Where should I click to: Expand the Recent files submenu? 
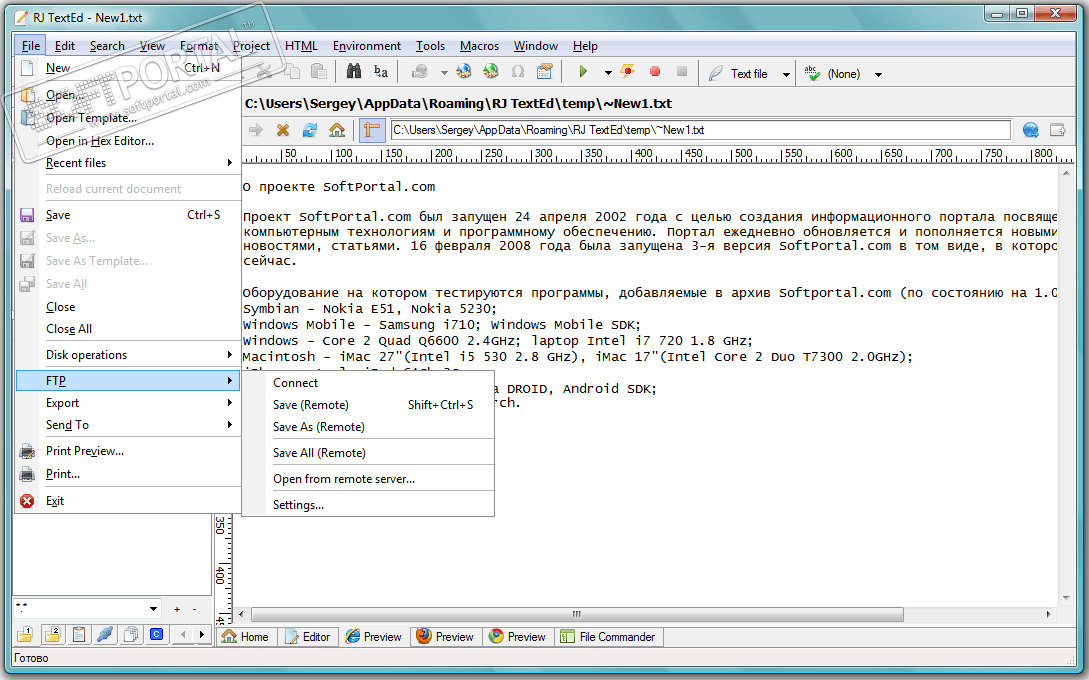(x=129, y=163)
